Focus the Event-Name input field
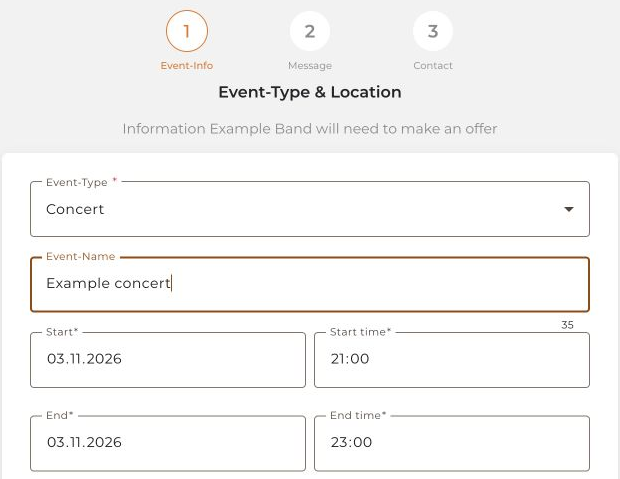 pyautogui.click(x=310, y=284)
